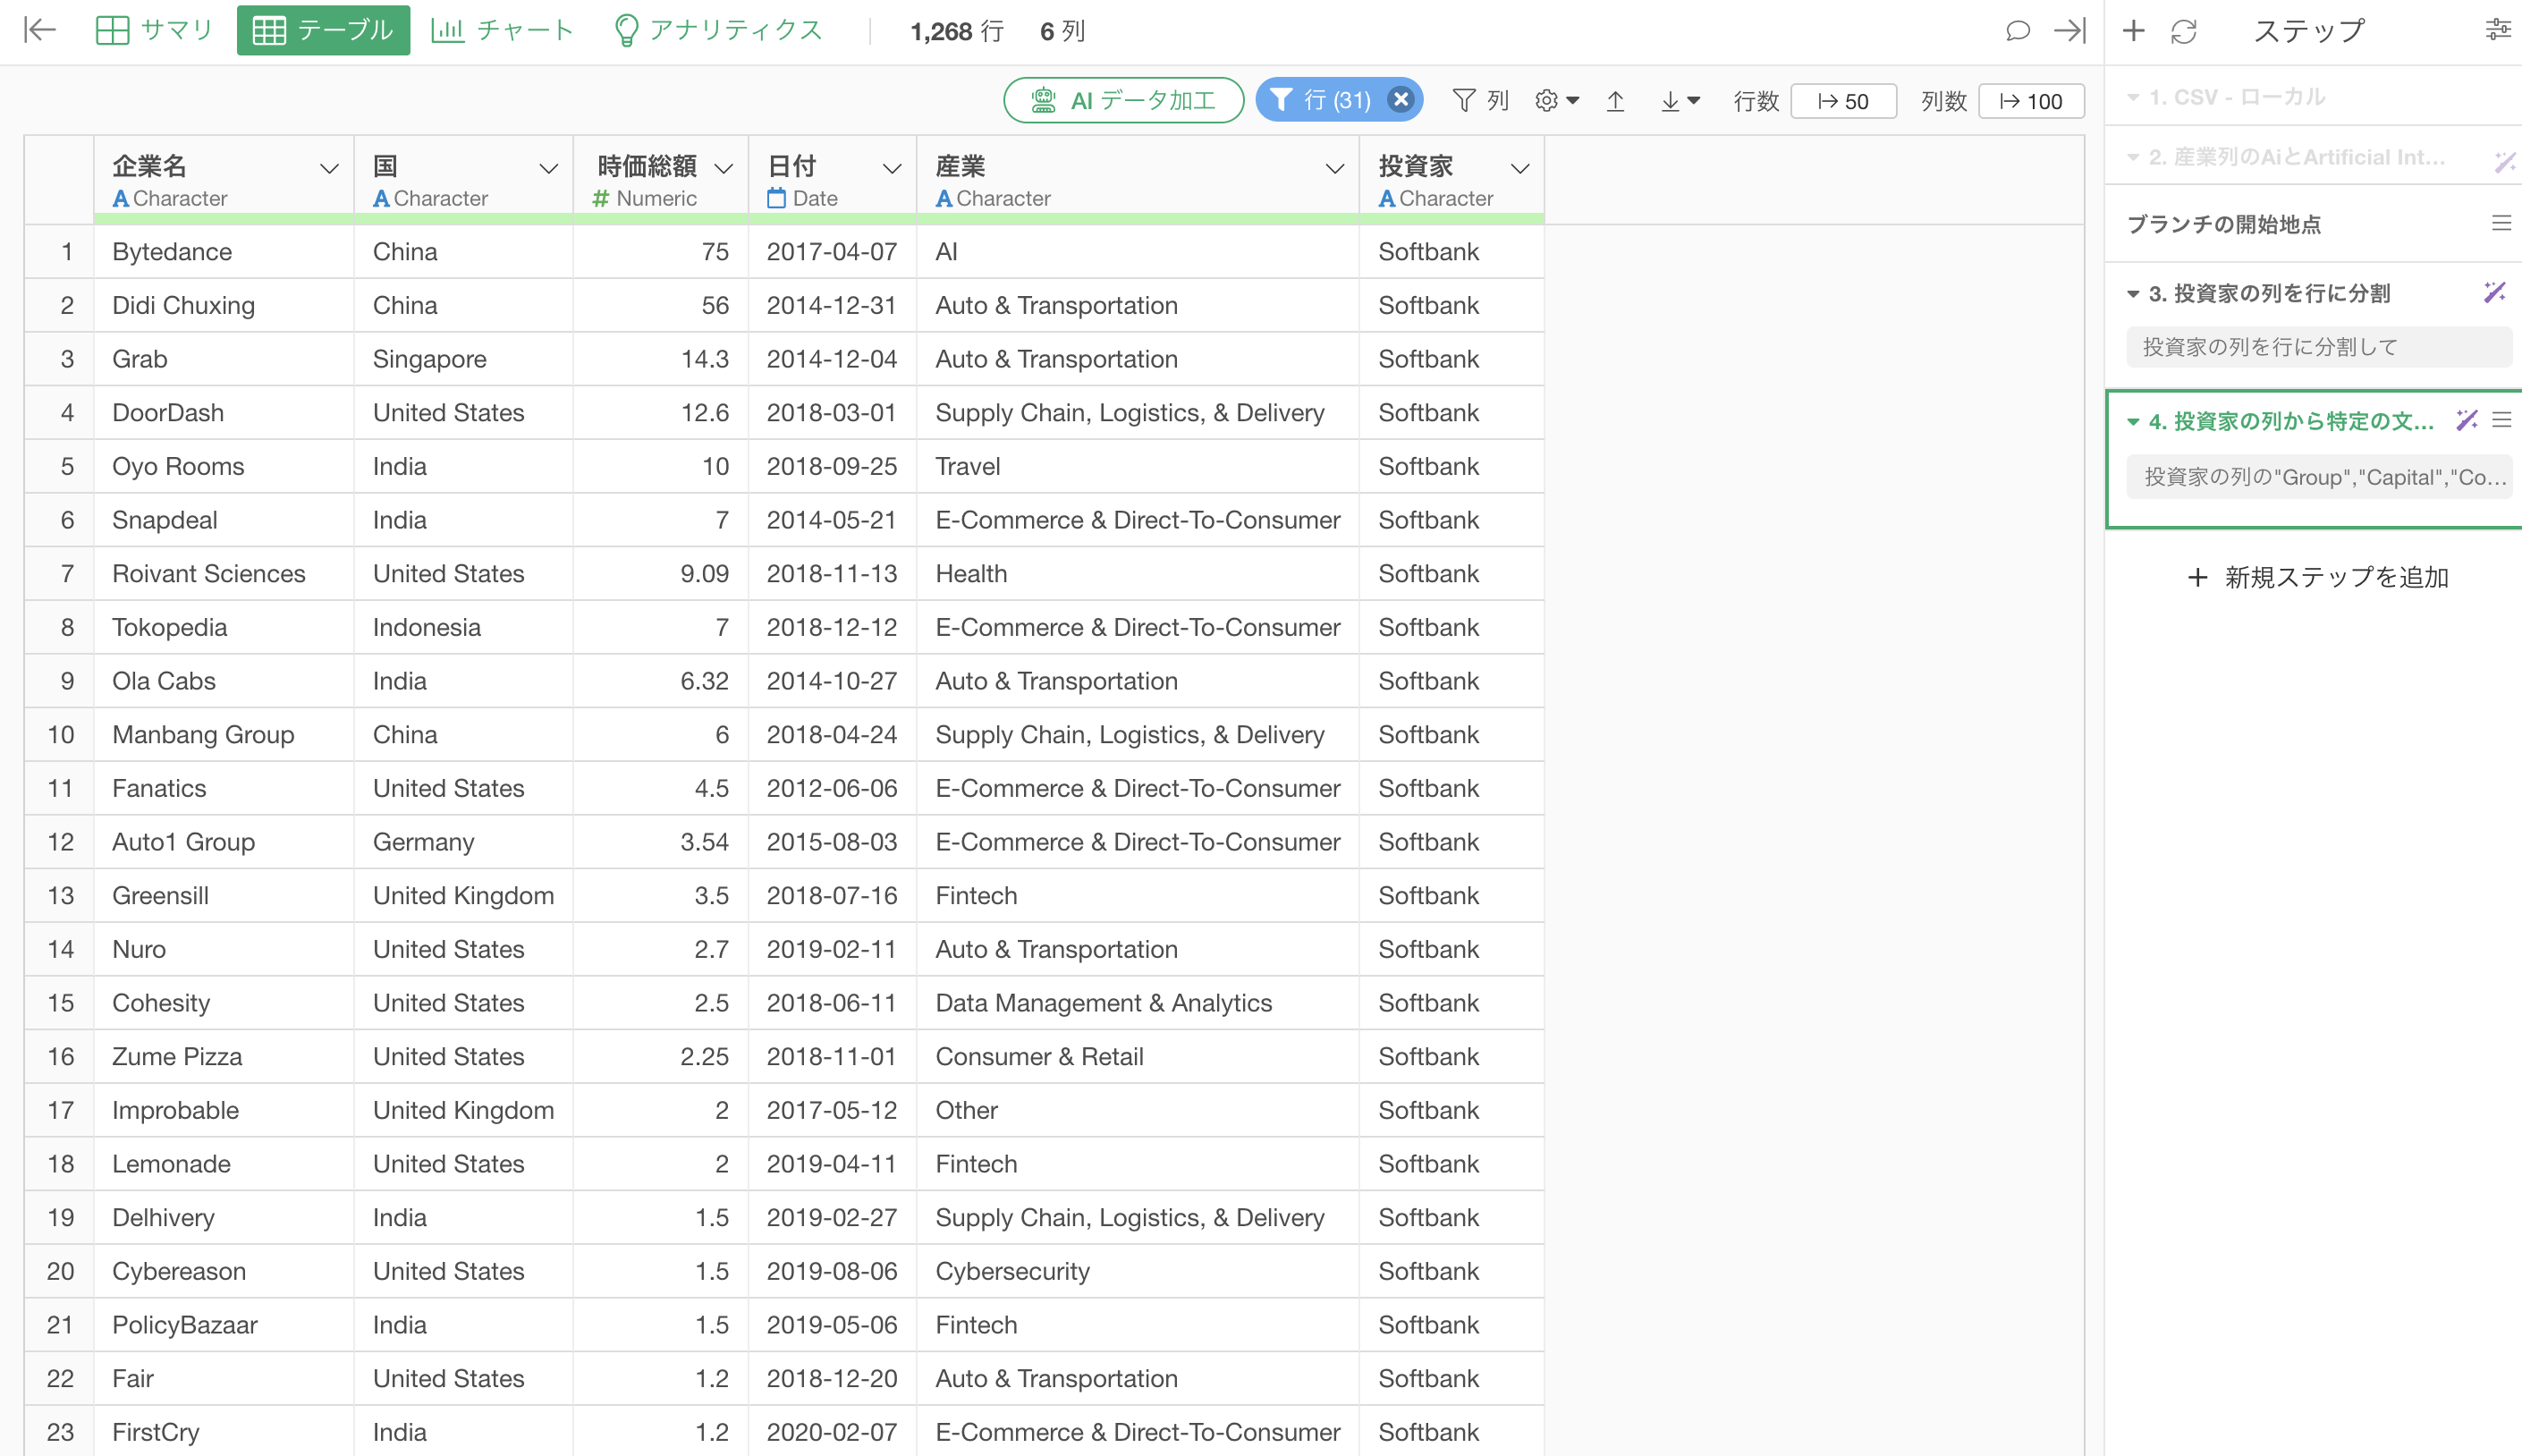Open the アナリティクス tab
This screenshot has height=1456, width=2522.
click(x=718, y=30)
